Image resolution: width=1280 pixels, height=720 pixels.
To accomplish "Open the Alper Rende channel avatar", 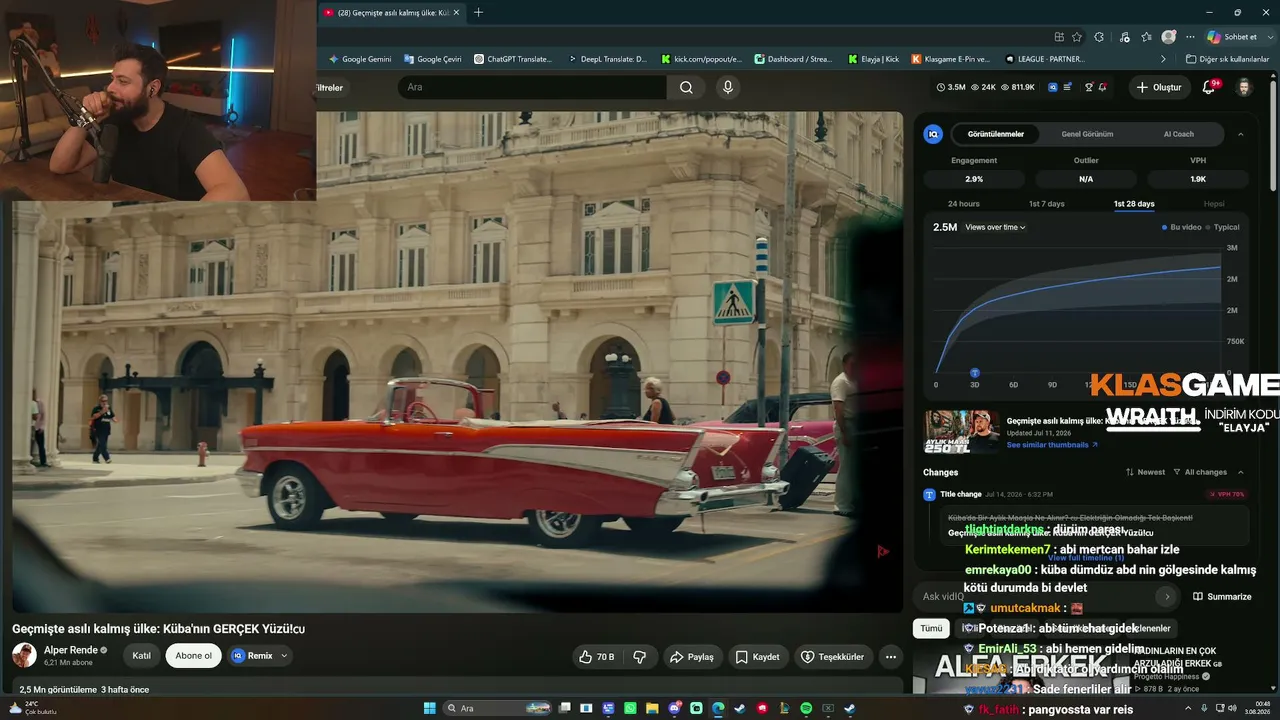I will click(24, 655).
